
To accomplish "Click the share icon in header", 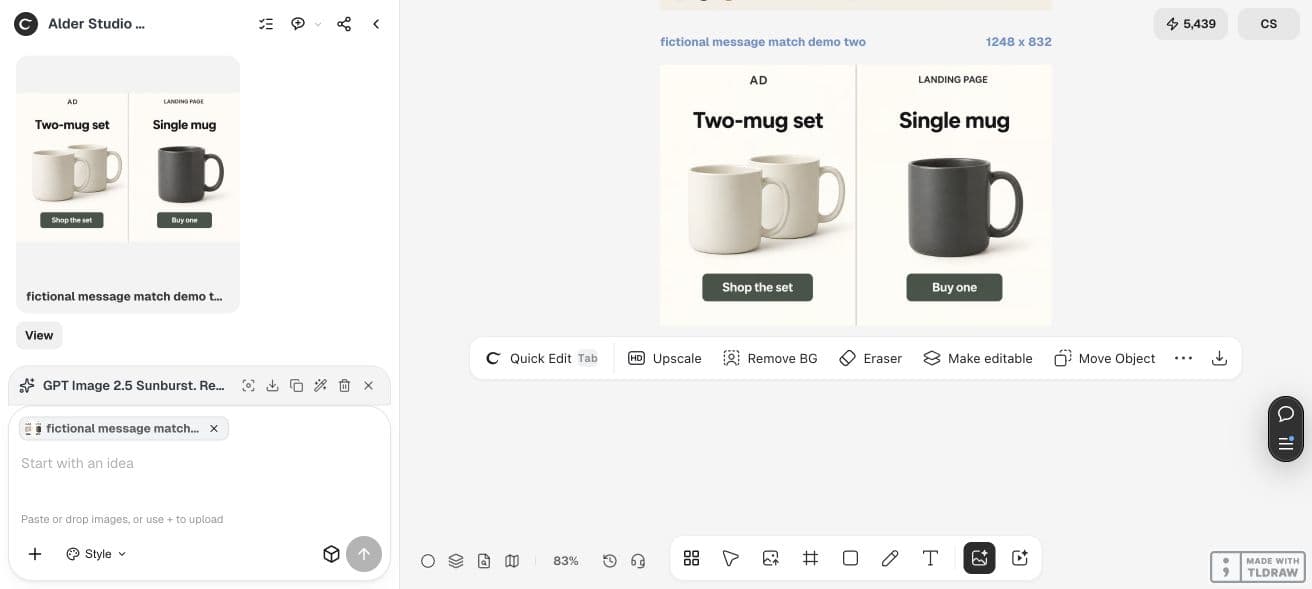I will (344, 24).
